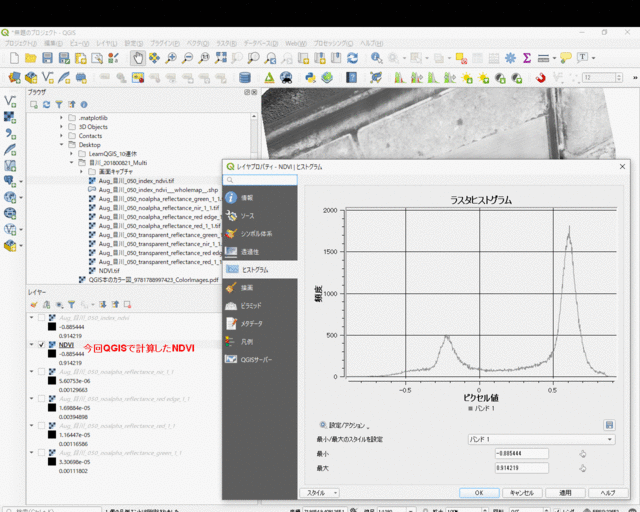The image size is (640, 512).
Task: Click the black color swatch under the NDVI layer
Action: click(x=52, y=354)
